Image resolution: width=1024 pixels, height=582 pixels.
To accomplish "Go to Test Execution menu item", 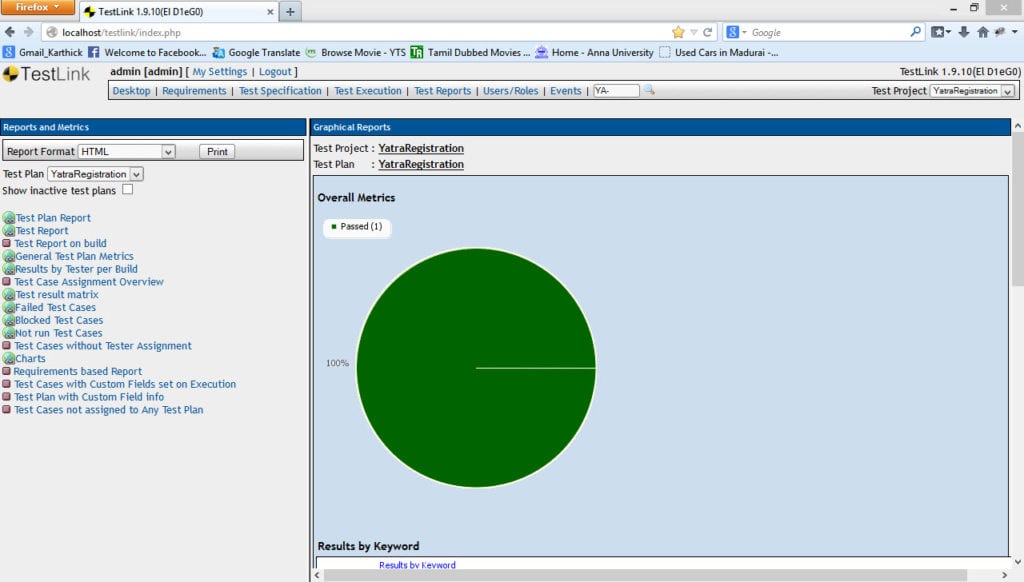I will click(x=367, y=91).
